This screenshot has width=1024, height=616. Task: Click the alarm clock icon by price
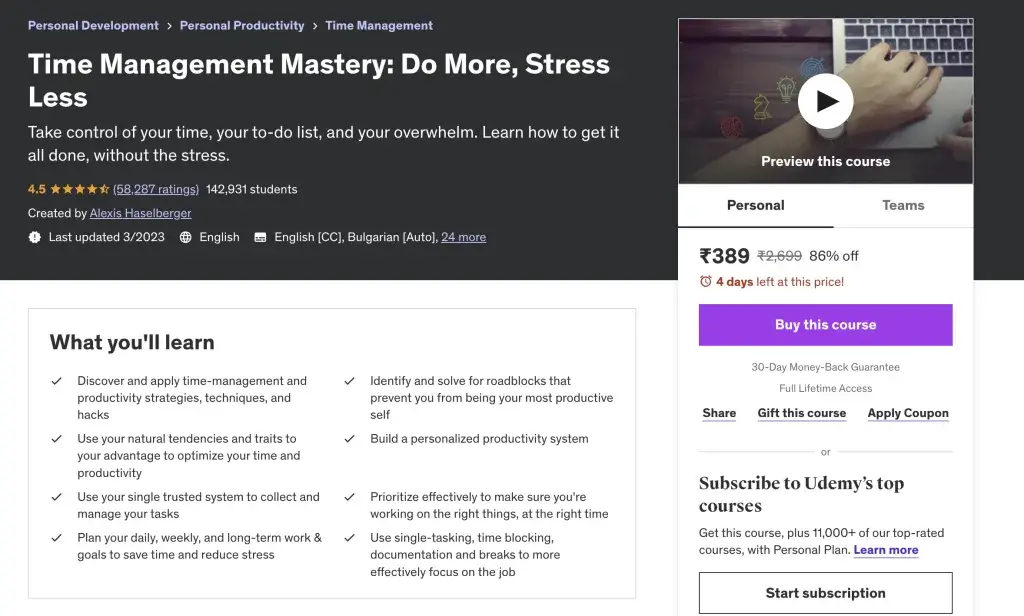click(x=706, y=282)
